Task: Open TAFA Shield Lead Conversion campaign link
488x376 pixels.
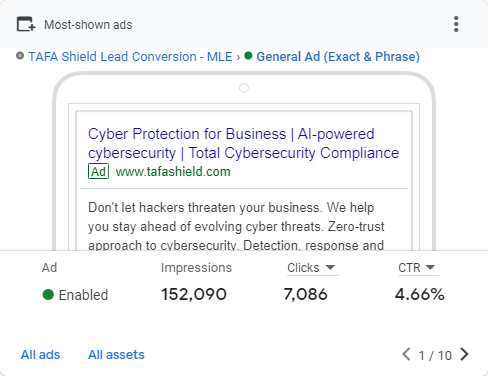Action: pyautogui.click(x=130, y=57)
